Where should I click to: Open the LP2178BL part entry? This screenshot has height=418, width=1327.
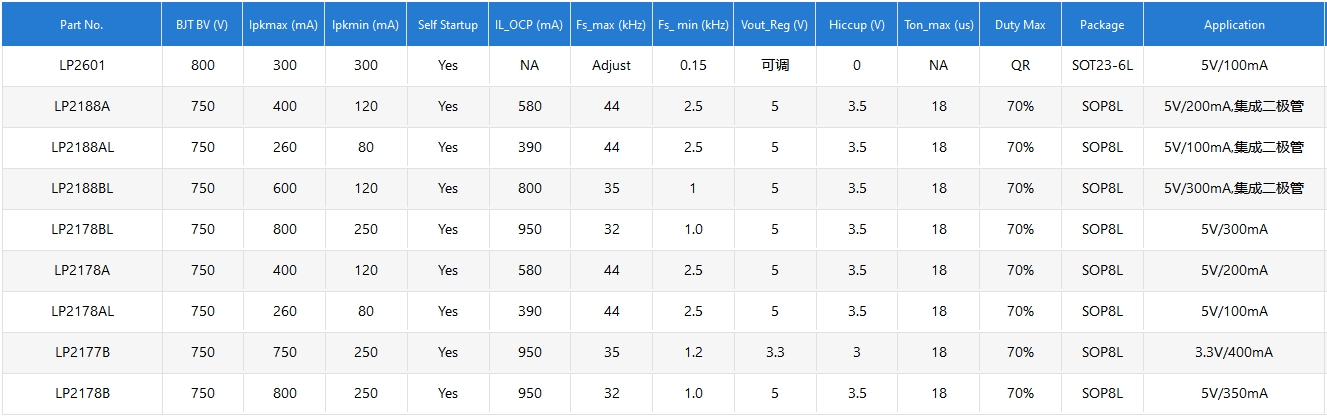(x=82, y=229)
